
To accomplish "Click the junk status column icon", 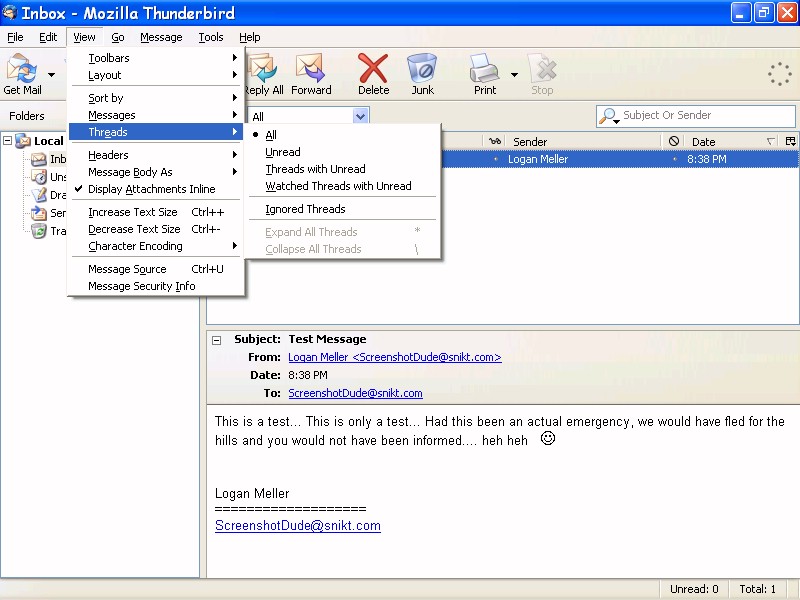I will 673,141.
